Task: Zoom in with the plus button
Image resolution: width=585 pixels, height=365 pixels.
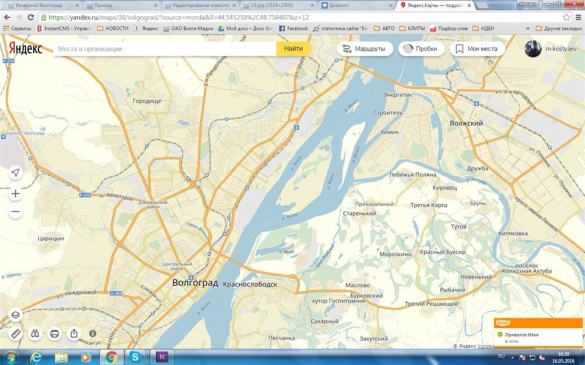Action: pos(15,193)
